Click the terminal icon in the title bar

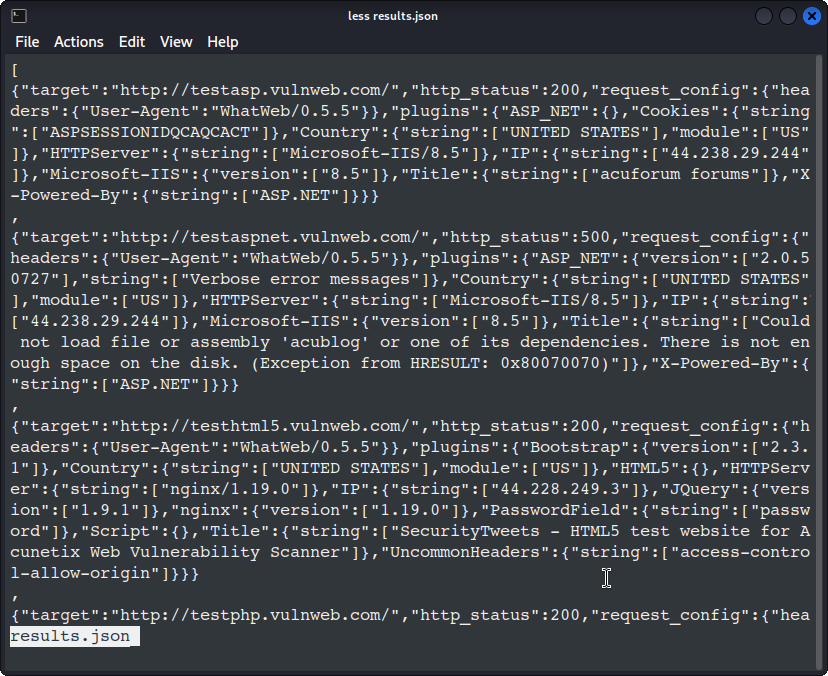[x=18, y=16]
